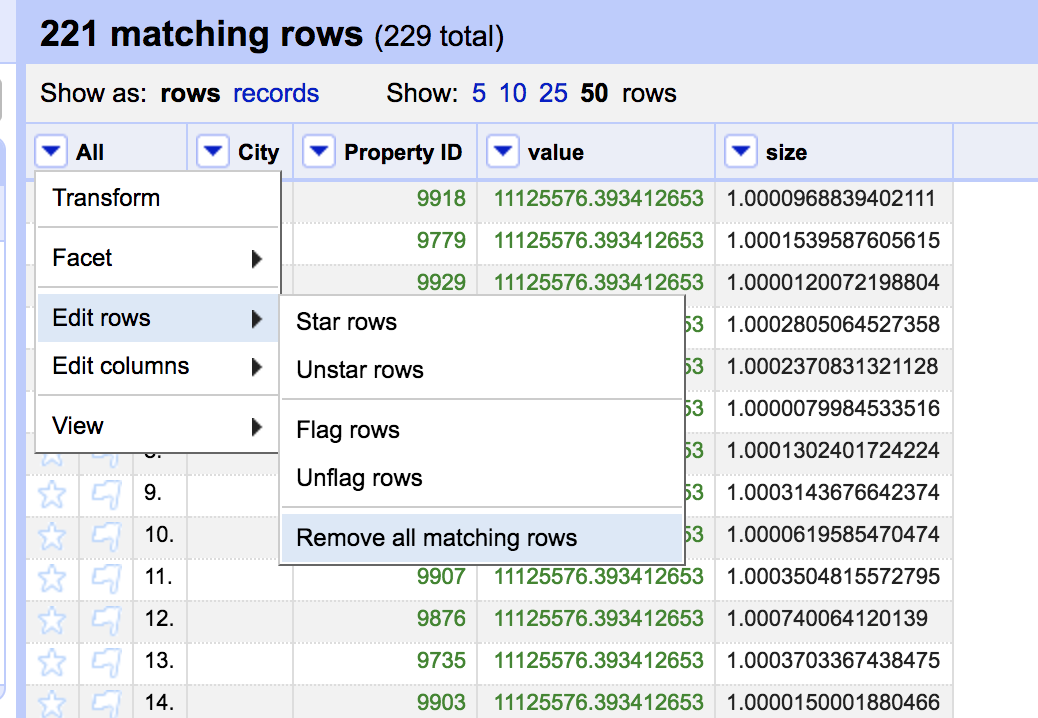Viewport: 1038px width, 718px height.
Task: Show 25 rows per page
Action: coord(553,93)
